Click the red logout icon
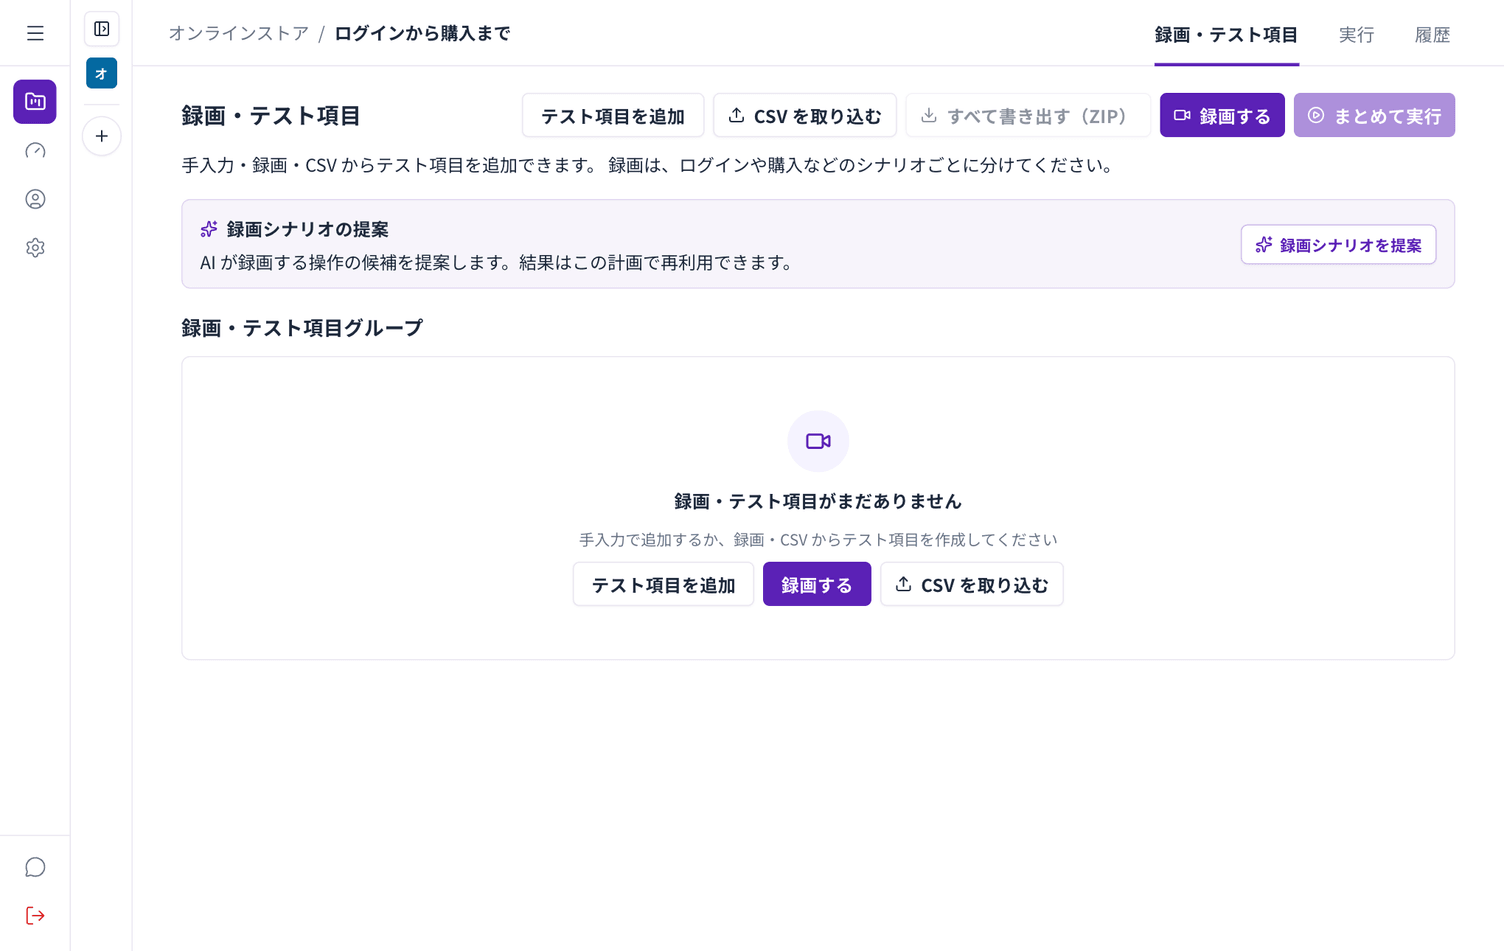 click(x=35, y=916)
